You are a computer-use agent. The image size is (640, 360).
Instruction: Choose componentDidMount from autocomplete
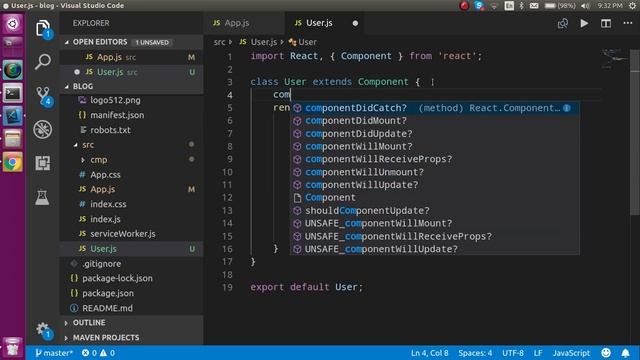(x=435, y=121)
